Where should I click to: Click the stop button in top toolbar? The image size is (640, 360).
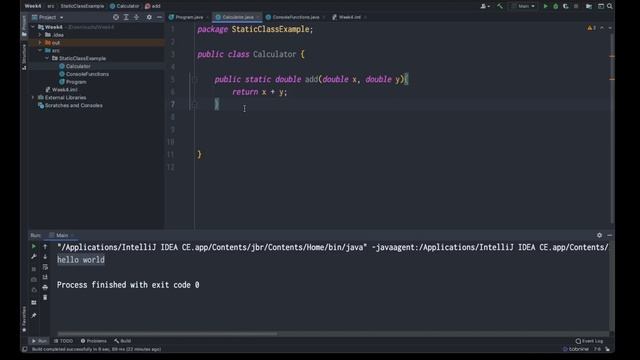(576, 6)
